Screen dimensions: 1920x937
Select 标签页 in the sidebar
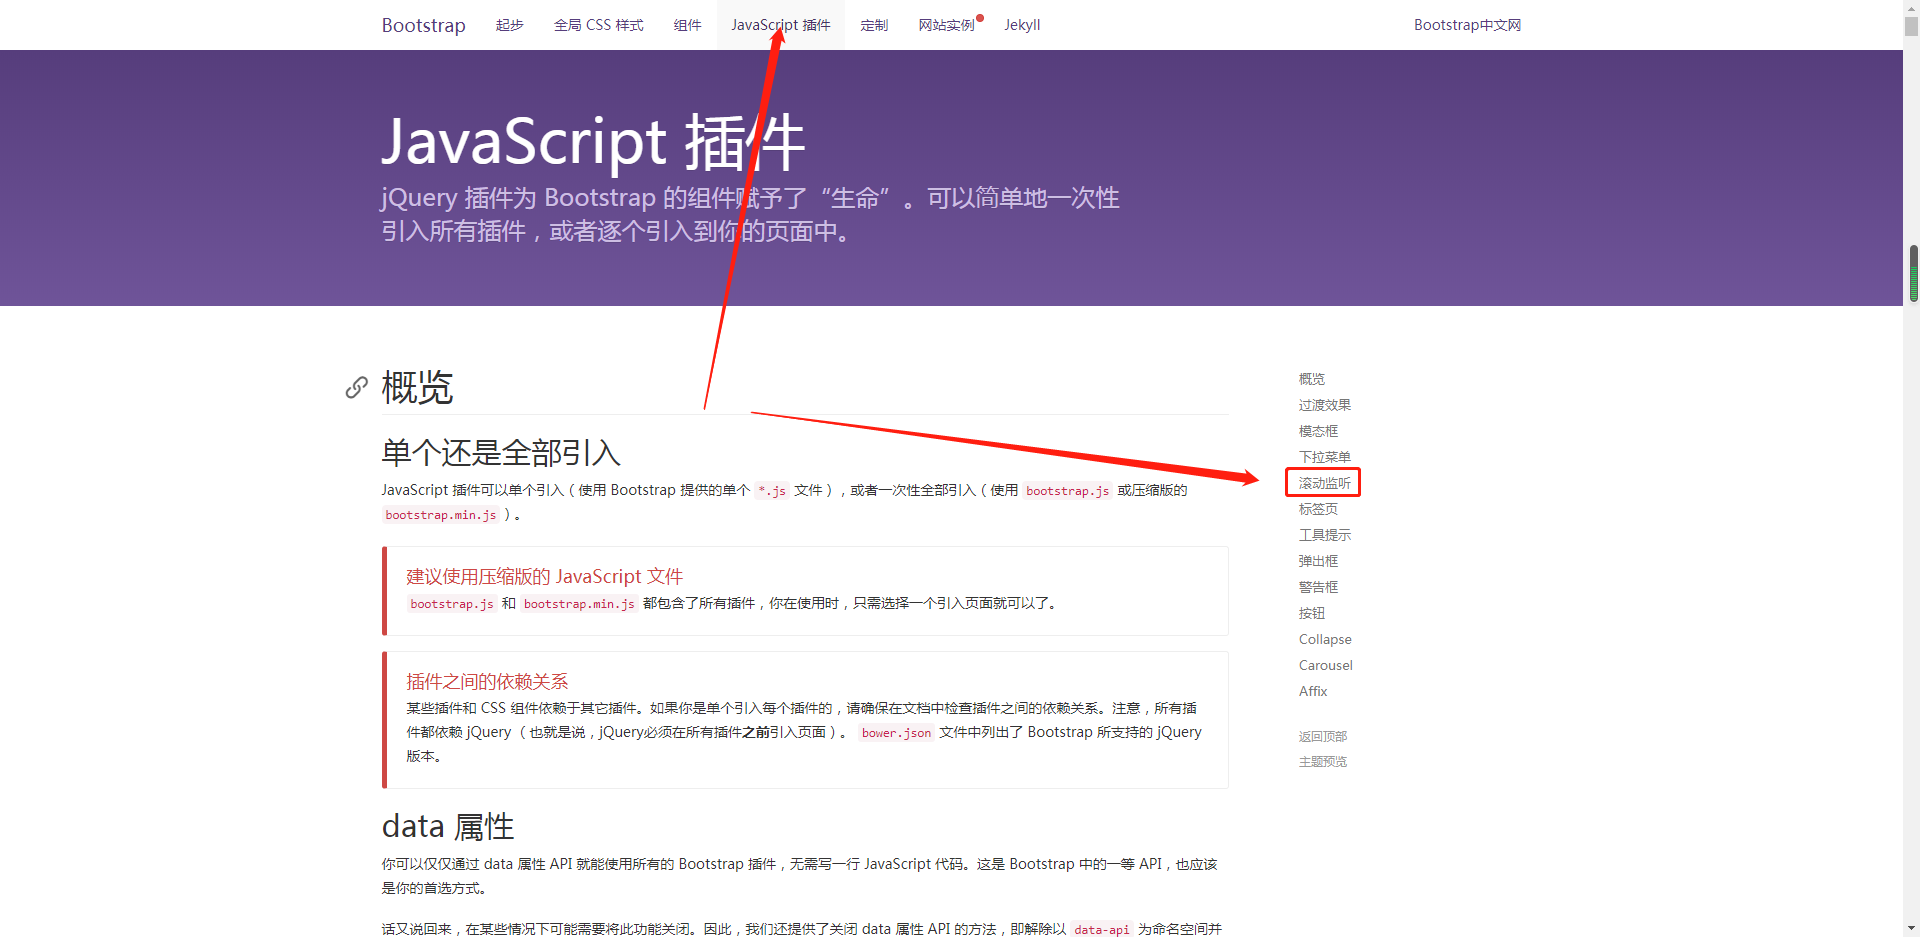pos(1318,509)
